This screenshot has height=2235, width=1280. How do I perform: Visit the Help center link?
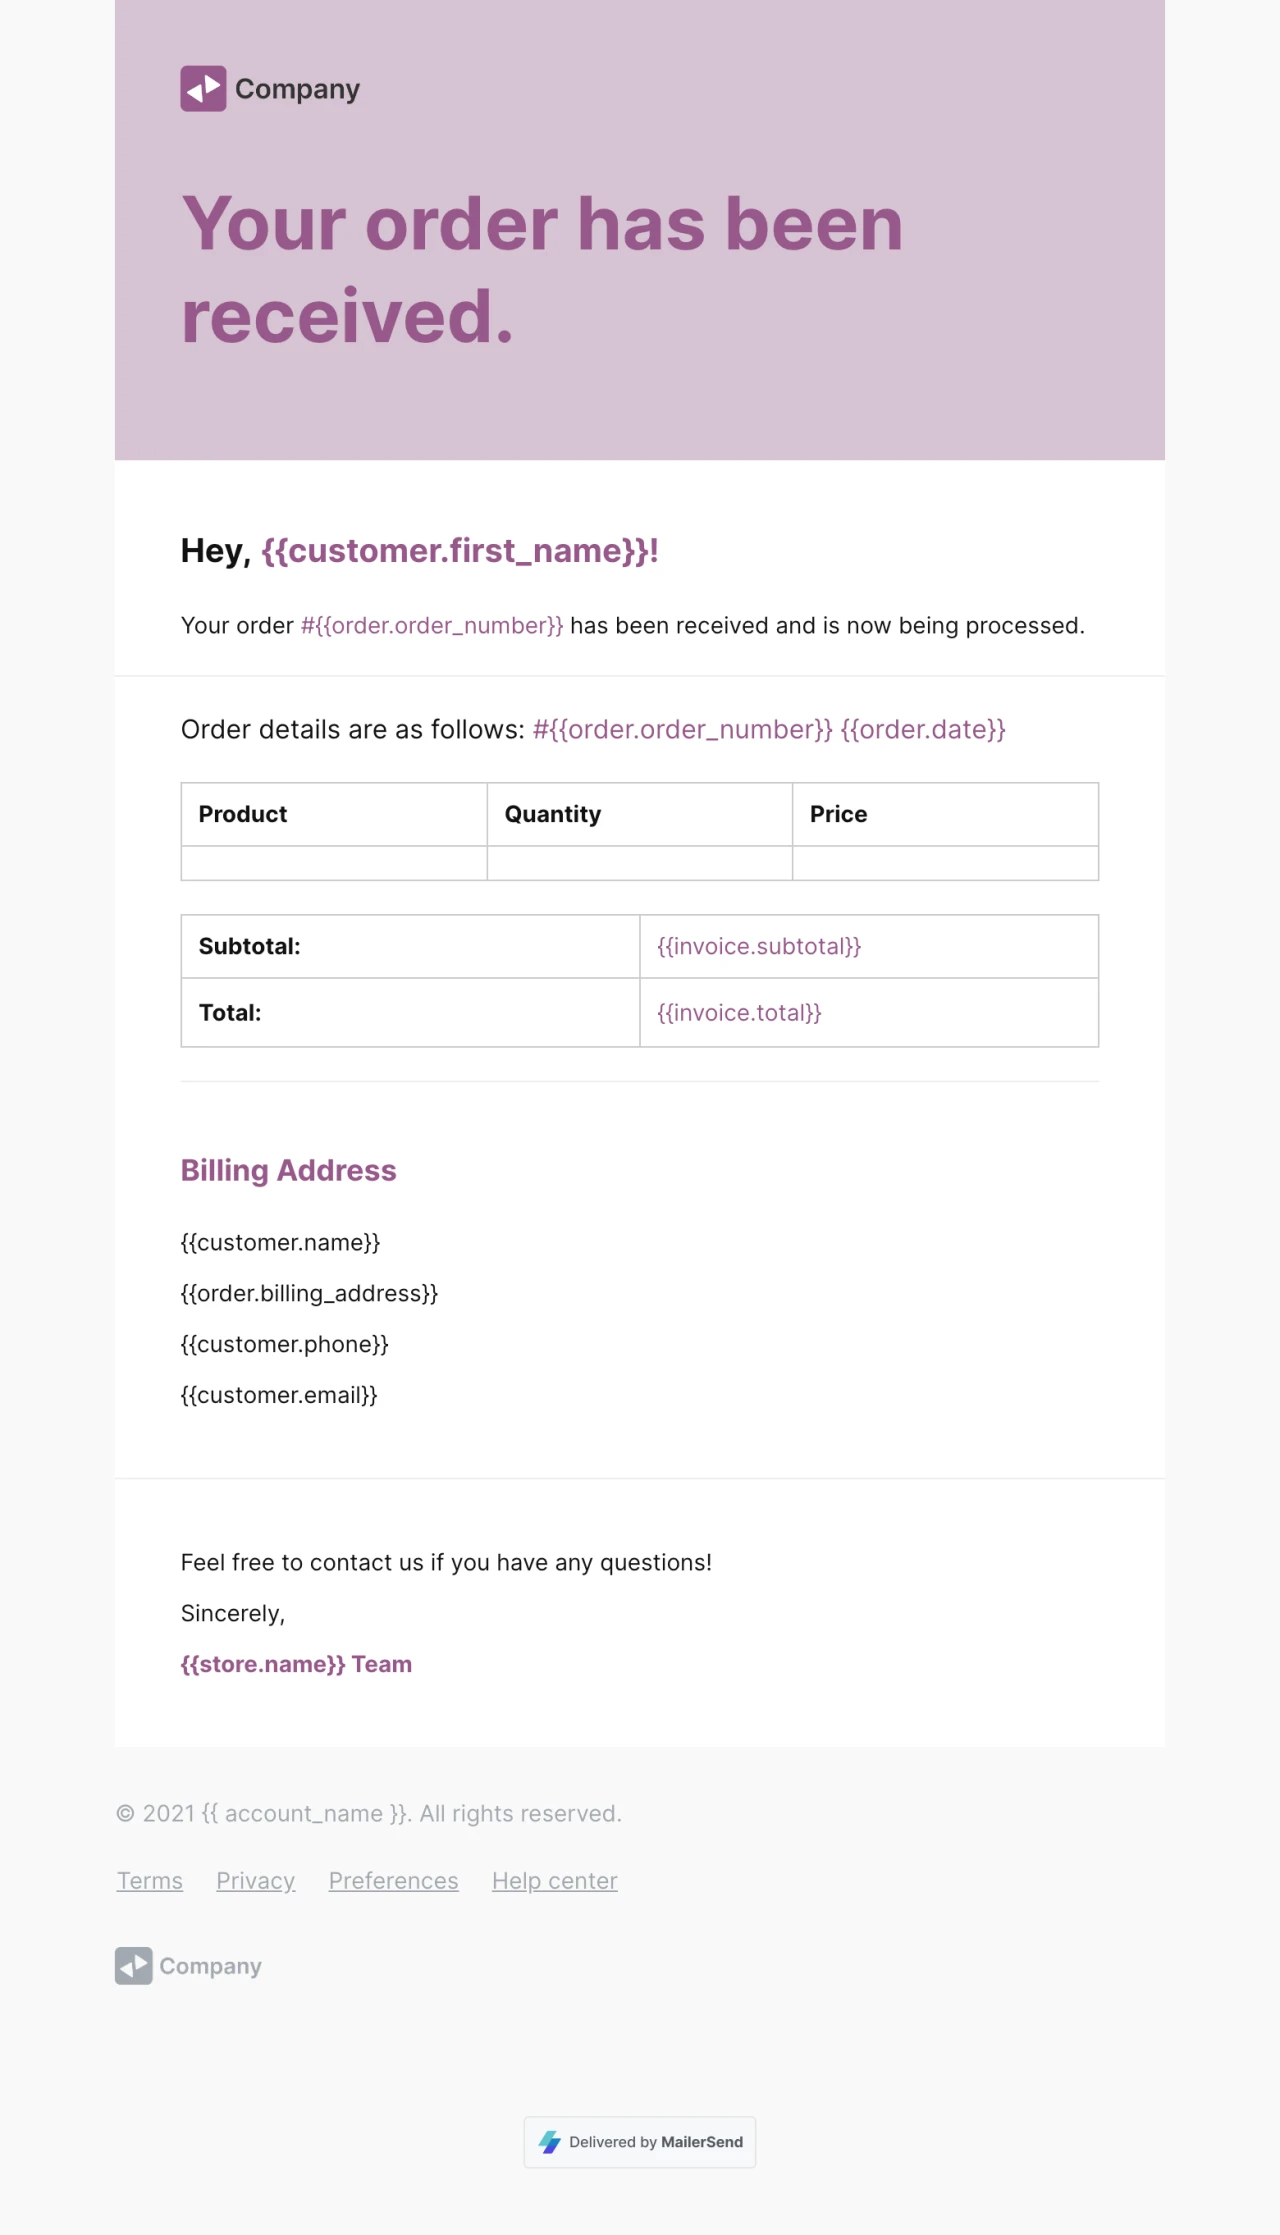[x=554, y=1881]
